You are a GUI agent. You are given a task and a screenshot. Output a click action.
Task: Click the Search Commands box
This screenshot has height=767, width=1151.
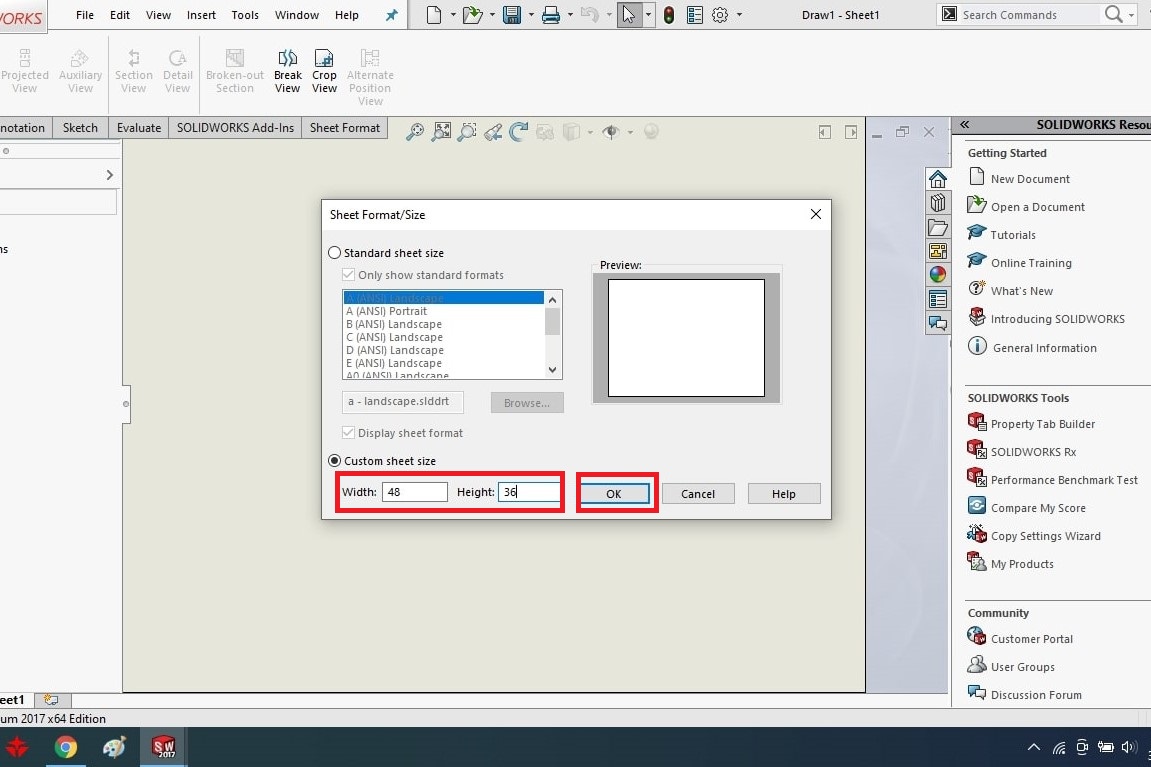1031,15
